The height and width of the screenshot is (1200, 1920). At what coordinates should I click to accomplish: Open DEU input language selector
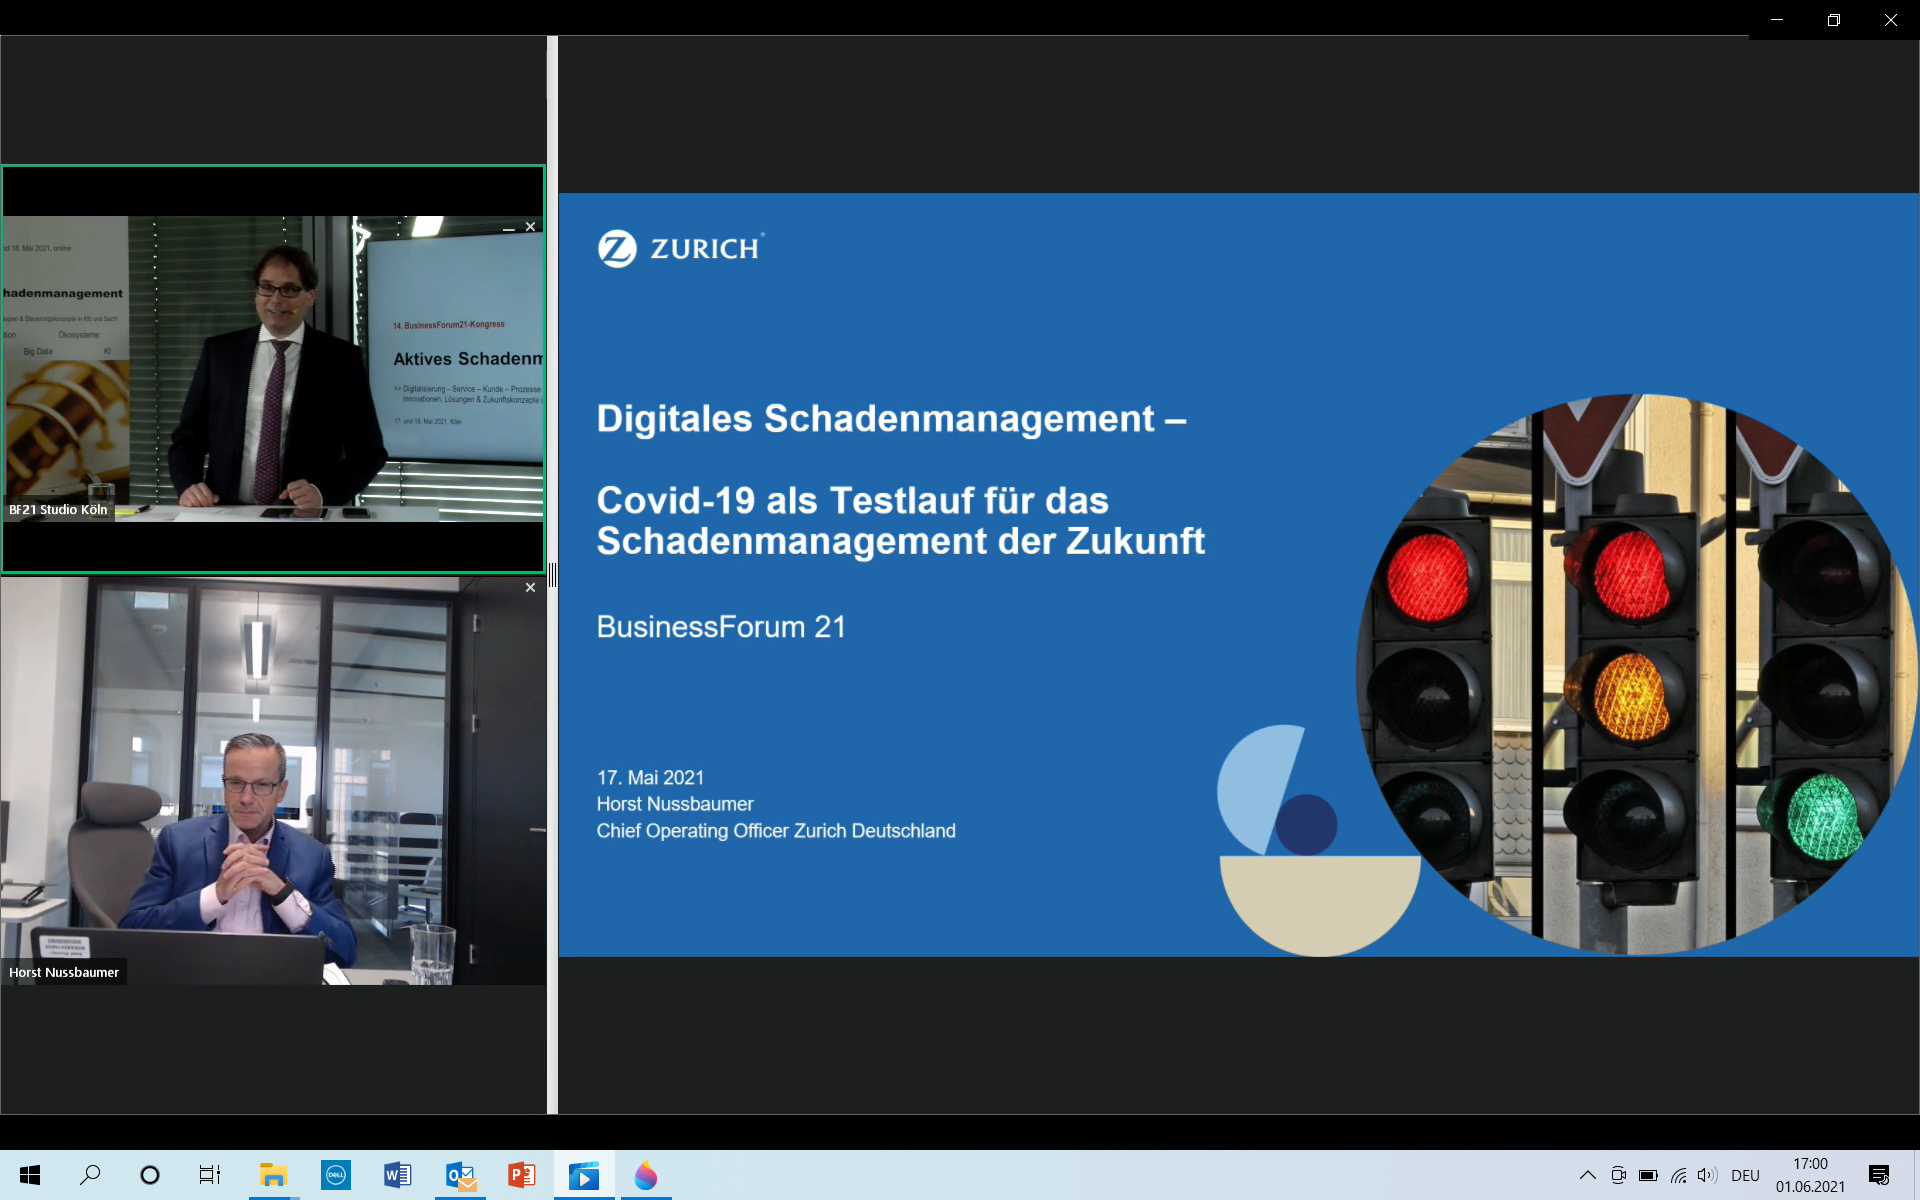coord(1745,1175)
